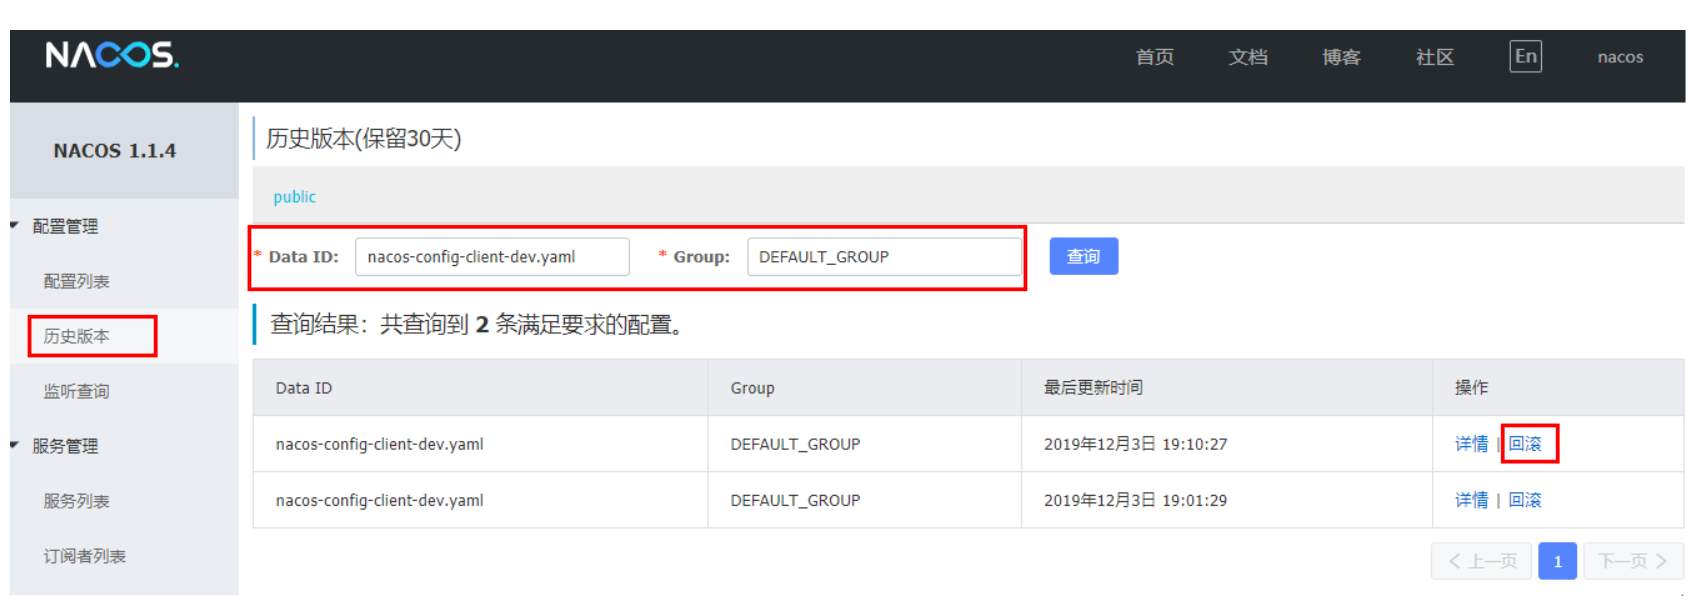Focus the Group input field

coord(884,256)
